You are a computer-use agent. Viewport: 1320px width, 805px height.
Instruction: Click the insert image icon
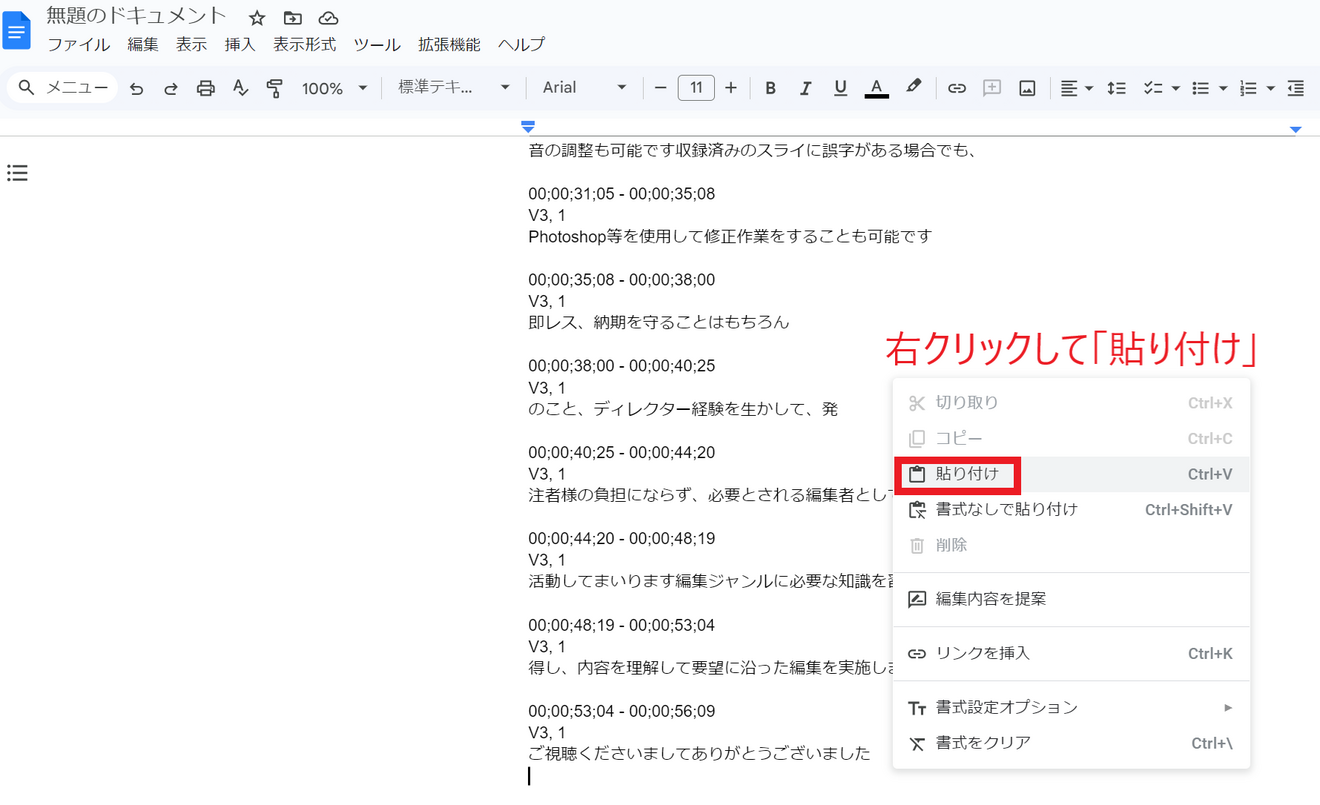(1027, 88)
